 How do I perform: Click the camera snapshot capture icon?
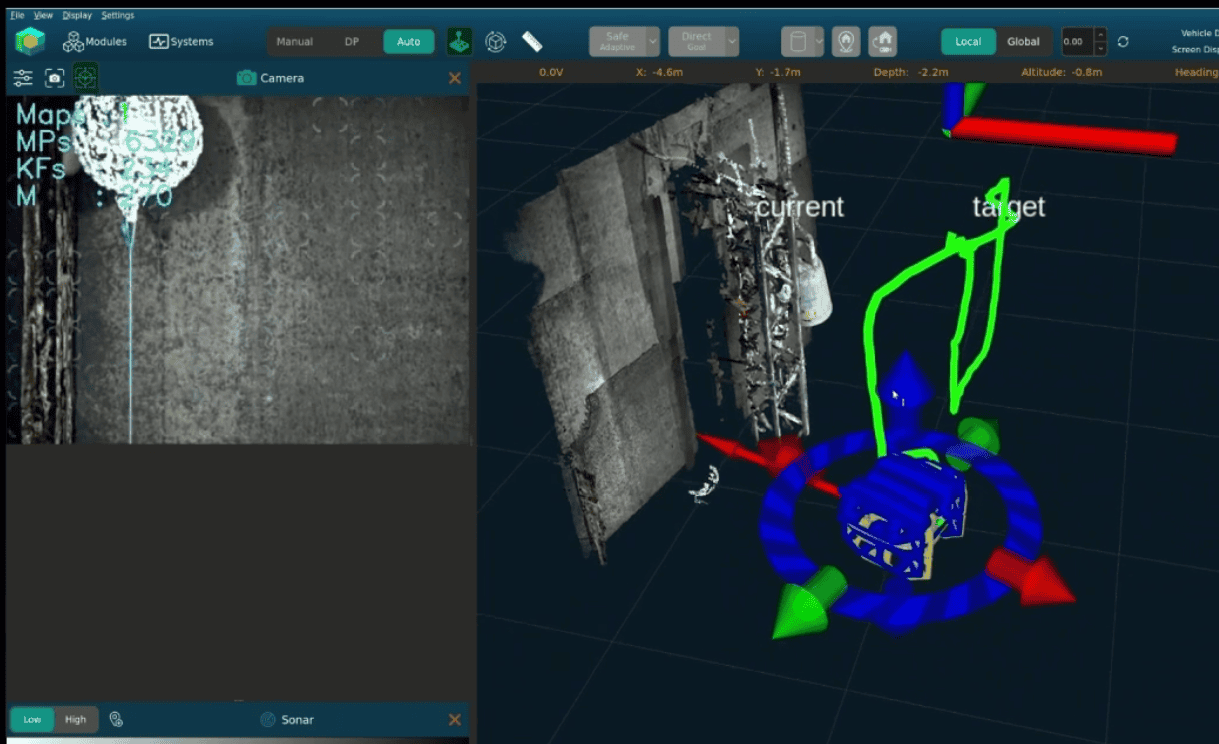(55, 77)
